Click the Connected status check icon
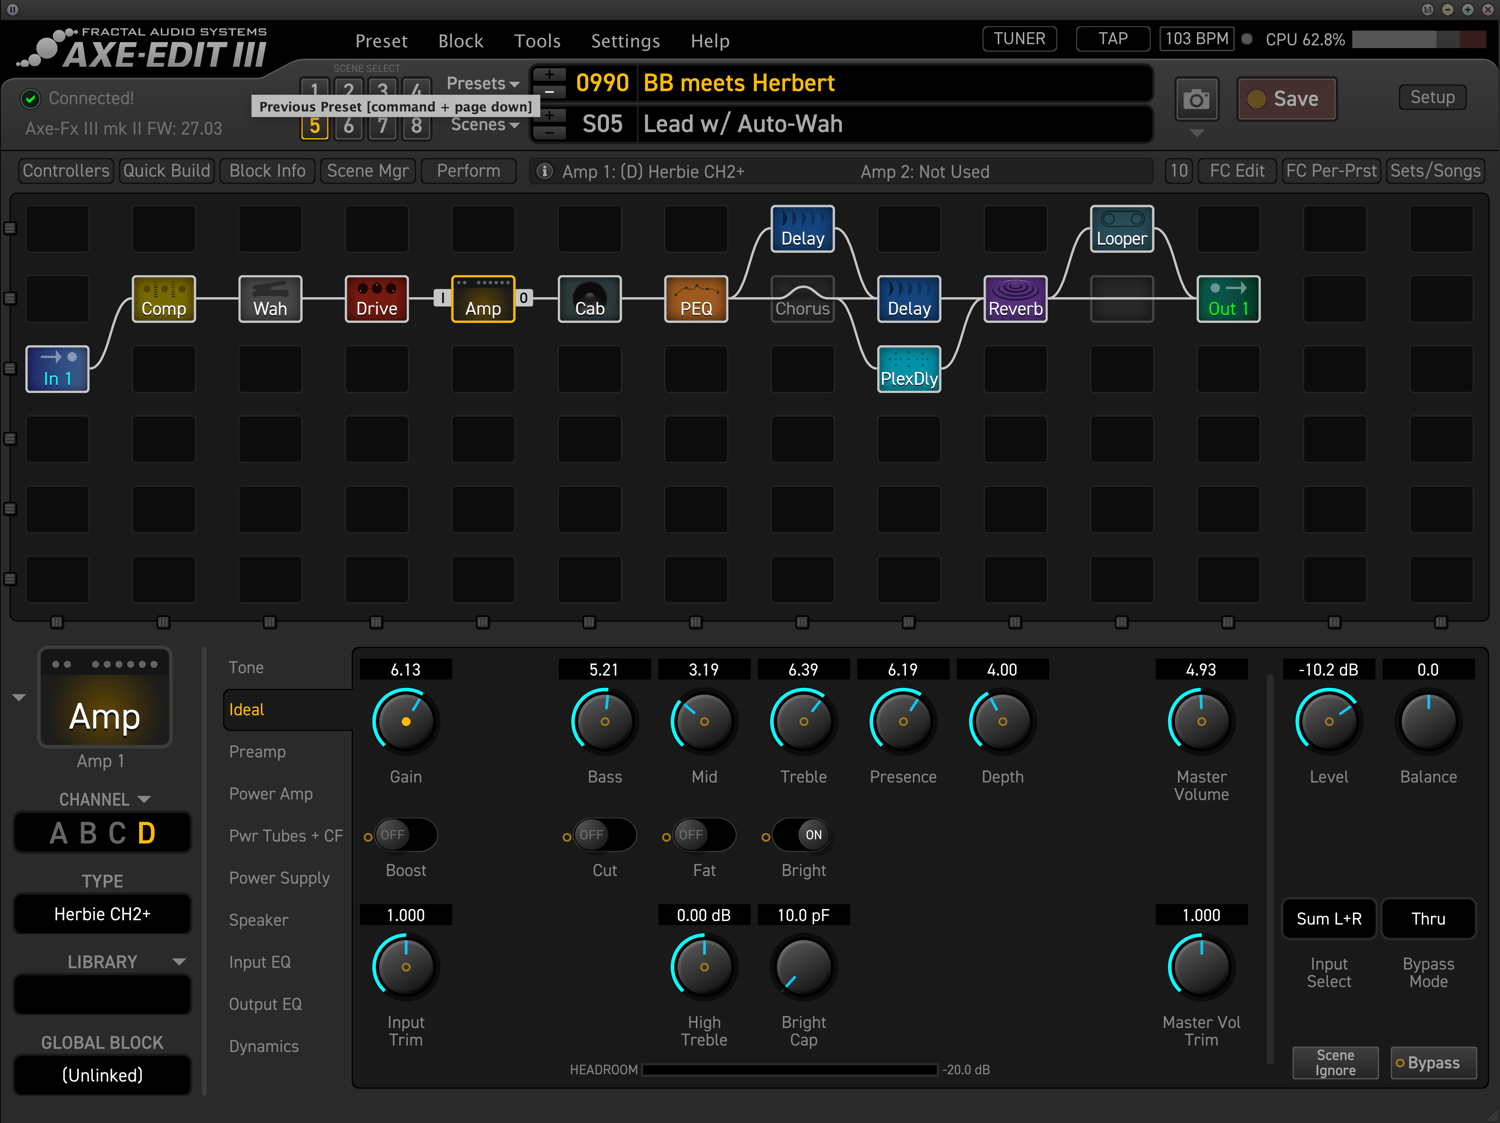 pyautogui.click(x=31, y=98)
